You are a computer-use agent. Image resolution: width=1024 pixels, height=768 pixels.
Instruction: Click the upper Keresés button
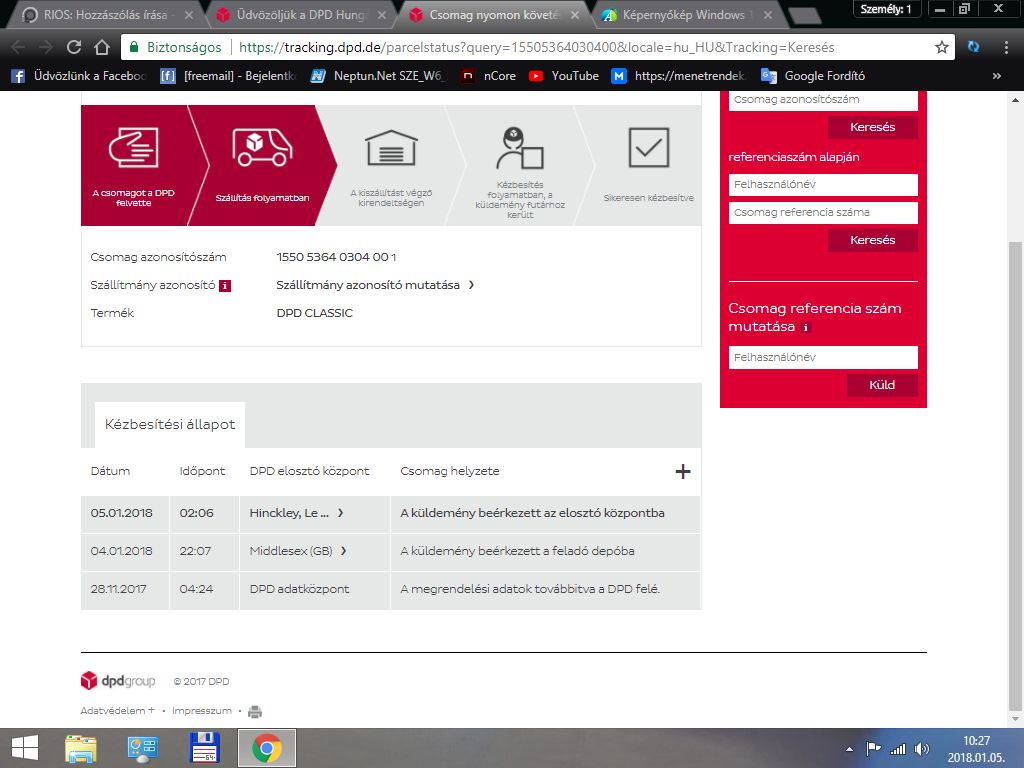tap(872, 127)
